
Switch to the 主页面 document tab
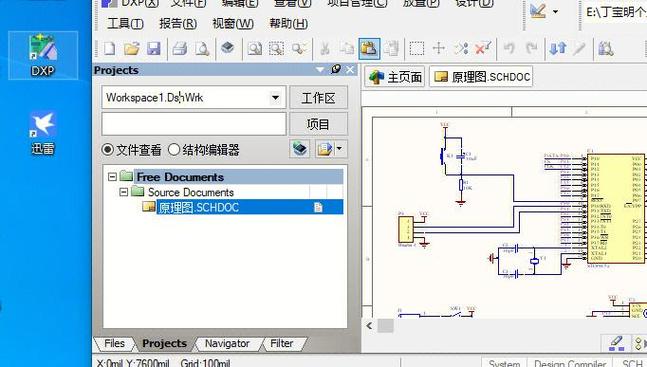pyautogui.click(x=395, y=77)
